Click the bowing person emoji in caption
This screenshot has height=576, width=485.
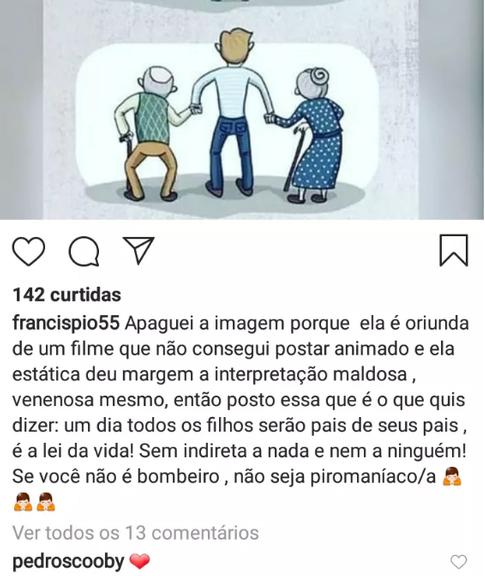(x=452, y=477)
